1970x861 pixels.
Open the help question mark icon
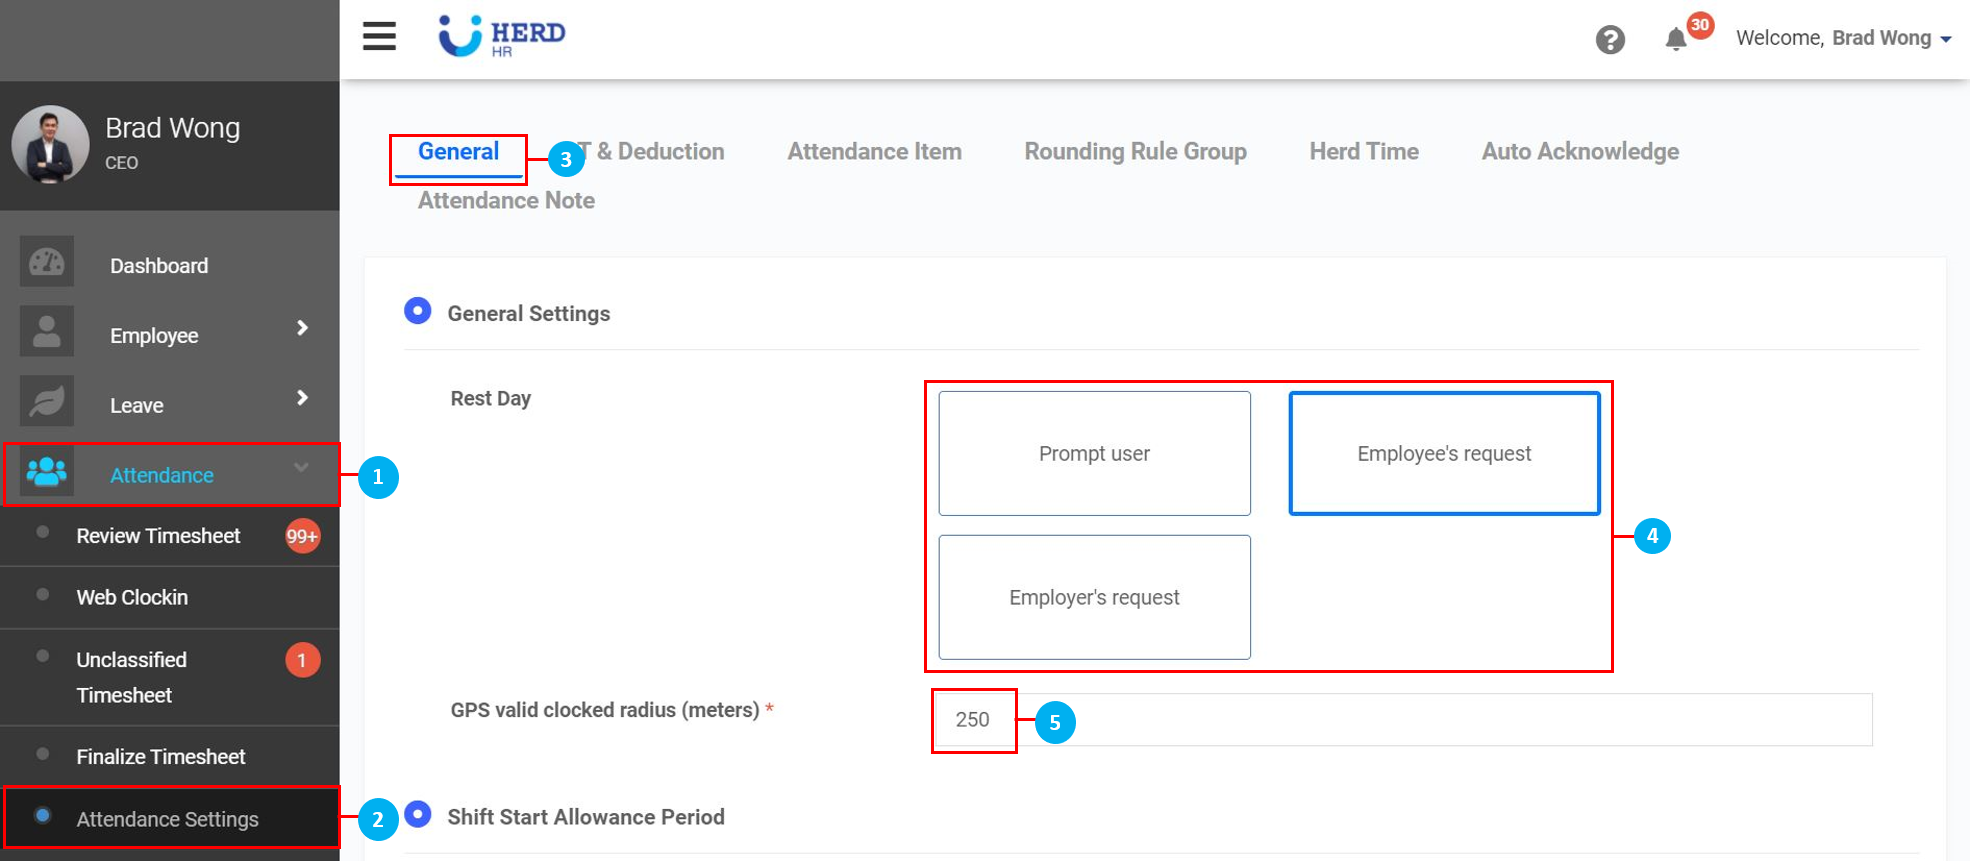click(x=1609, y=40)
